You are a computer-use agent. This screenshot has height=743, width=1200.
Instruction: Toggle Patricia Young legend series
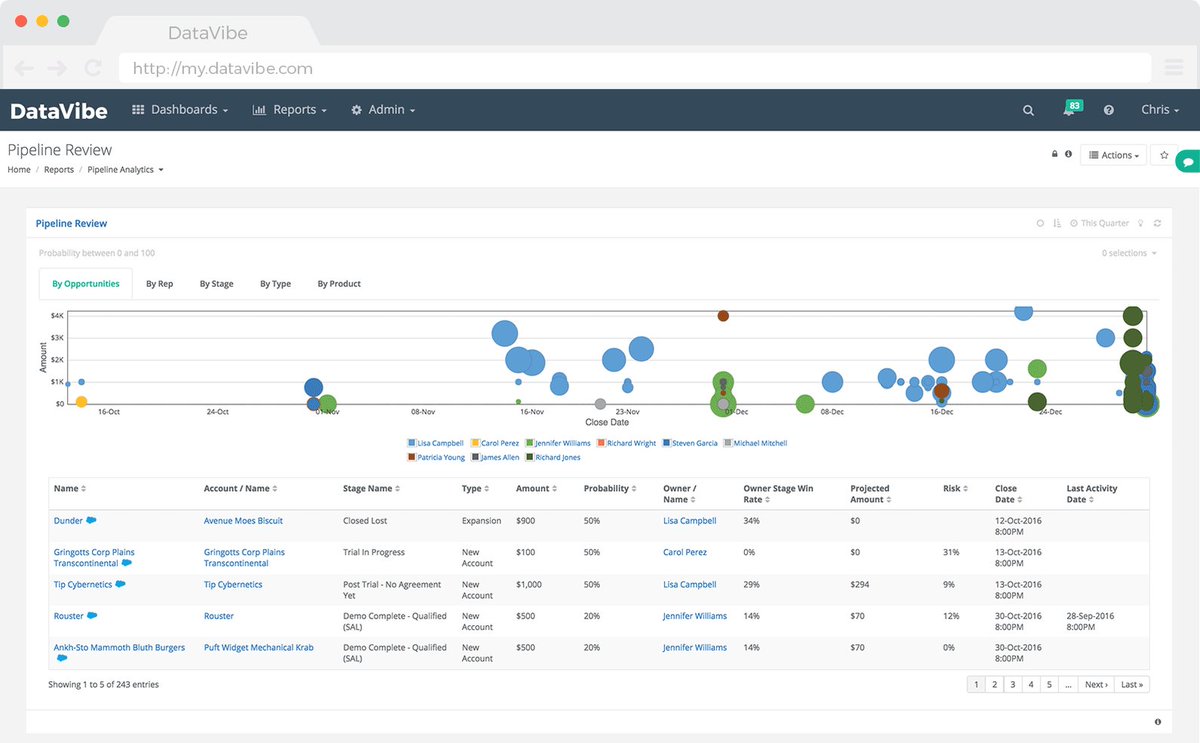(436, 457)
